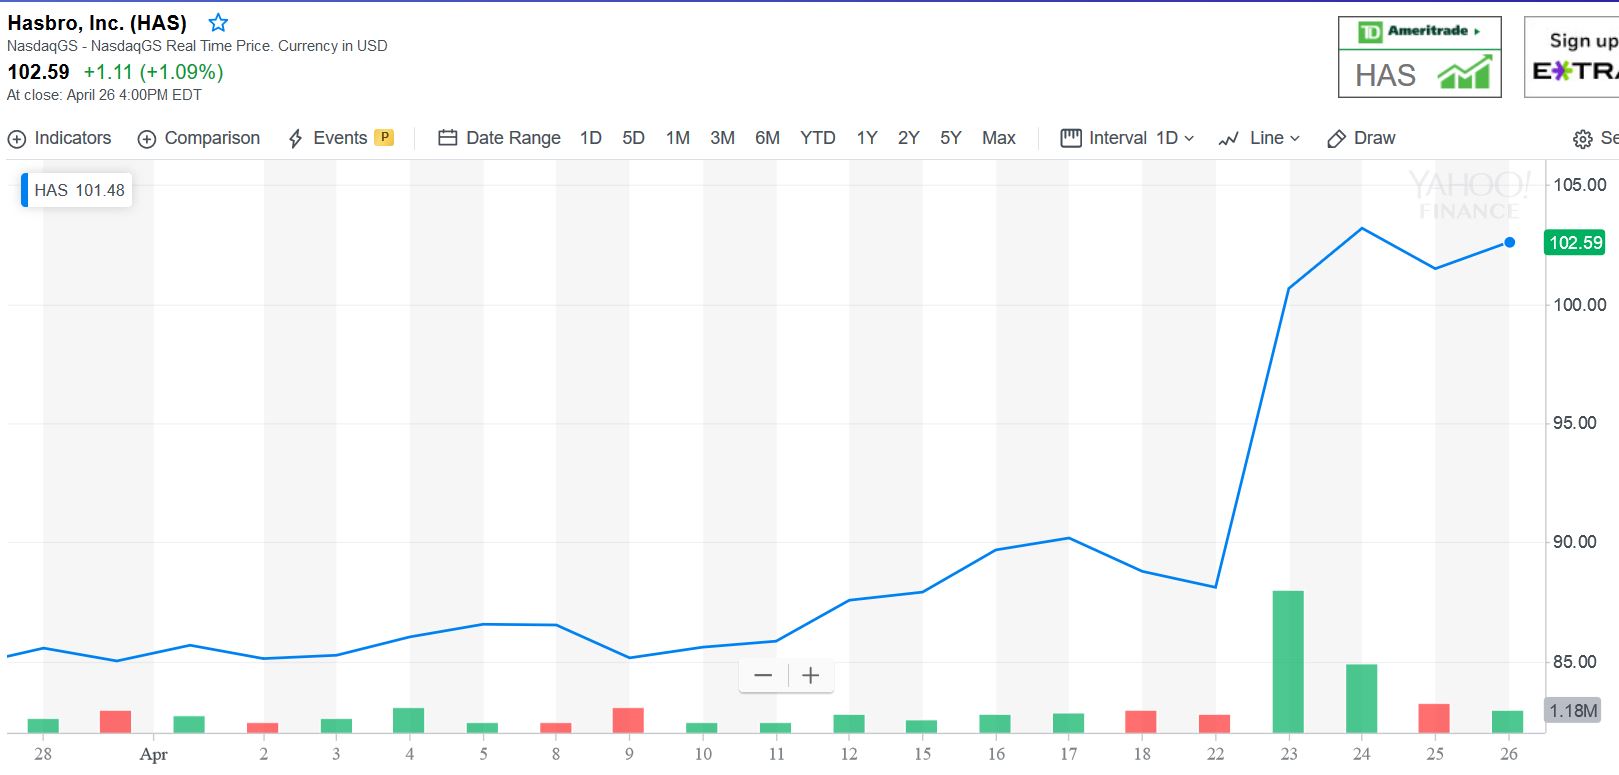Viewport: 1619px width, 775px height.
Task: Select the 1M time range
Action: pos(678,138)
